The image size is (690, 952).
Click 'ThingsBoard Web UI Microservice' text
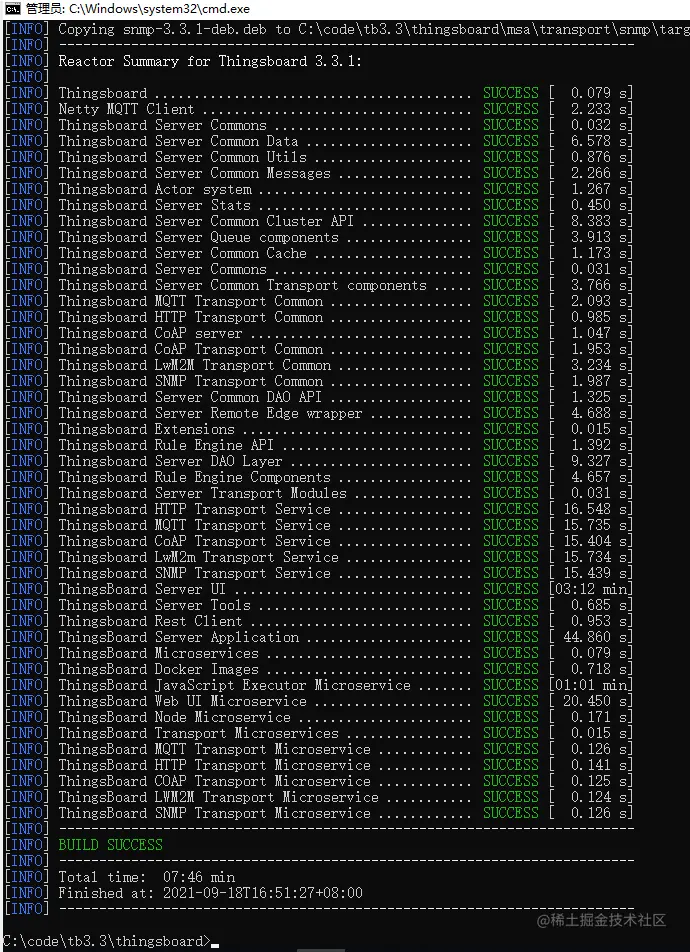click(x=182, y=701)
